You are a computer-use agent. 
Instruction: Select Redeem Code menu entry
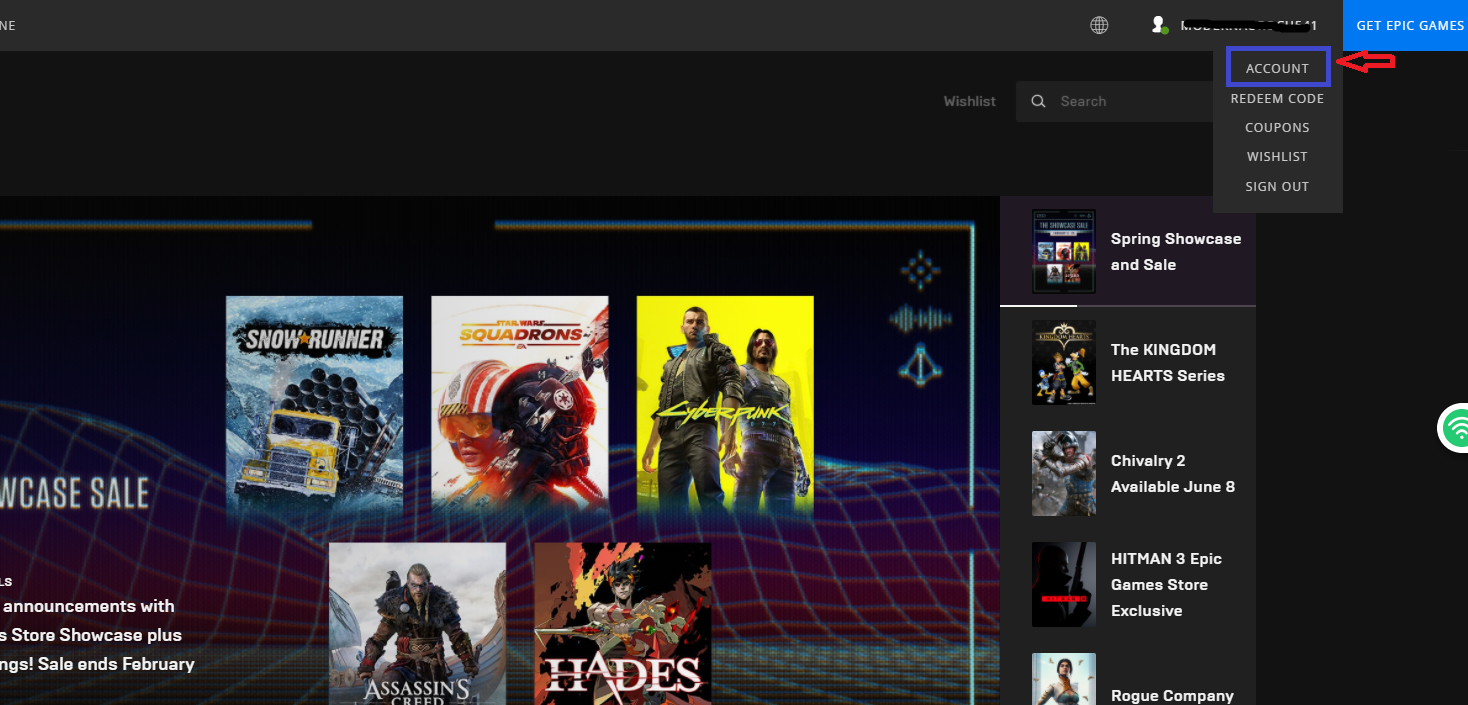pyautogui.click(x=1277, y=99)
